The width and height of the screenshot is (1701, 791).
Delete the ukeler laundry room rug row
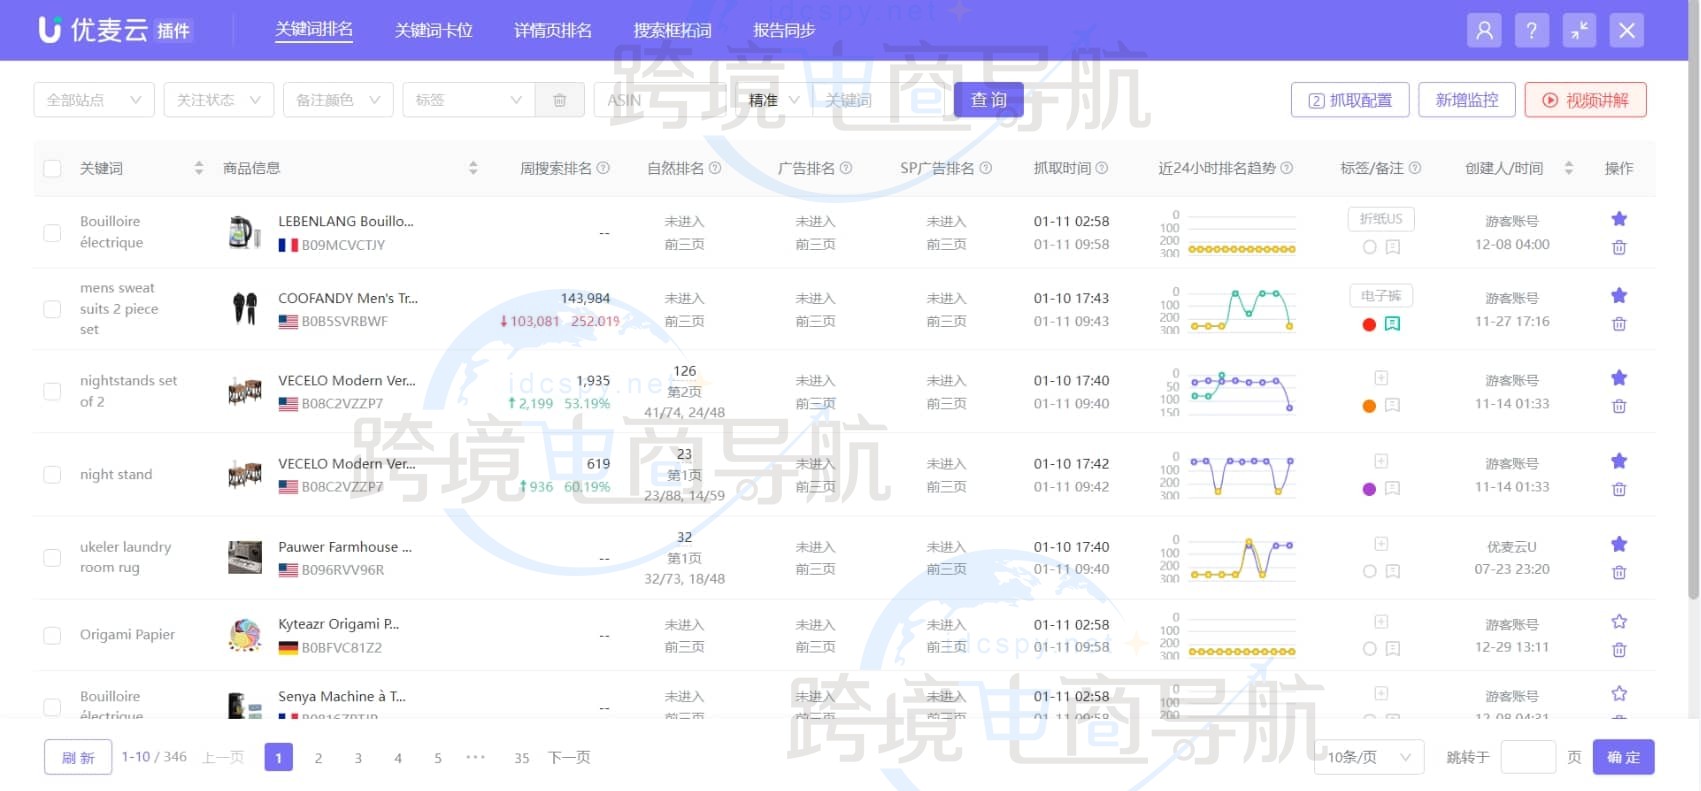click(1619, 572)
